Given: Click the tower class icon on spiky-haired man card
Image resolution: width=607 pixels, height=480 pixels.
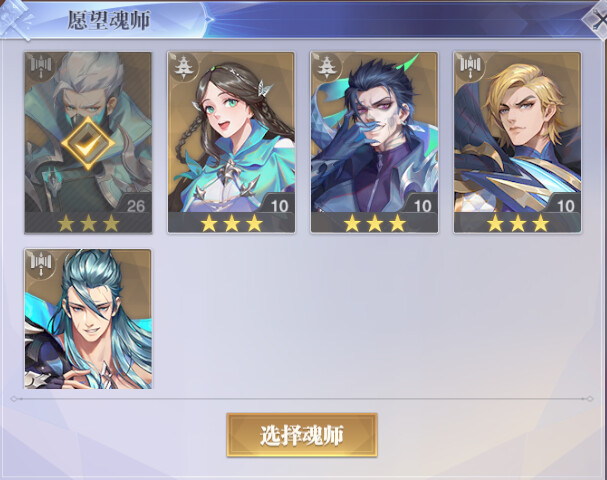Looking at the screenshot, I should (x=327, y=67).
